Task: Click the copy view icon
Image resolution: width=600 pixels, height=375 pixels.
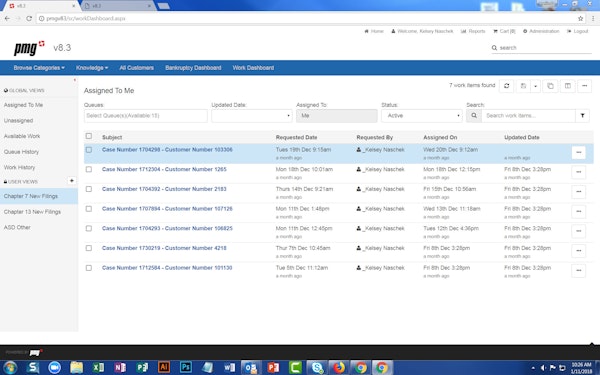Action: (x=550, y=86)
